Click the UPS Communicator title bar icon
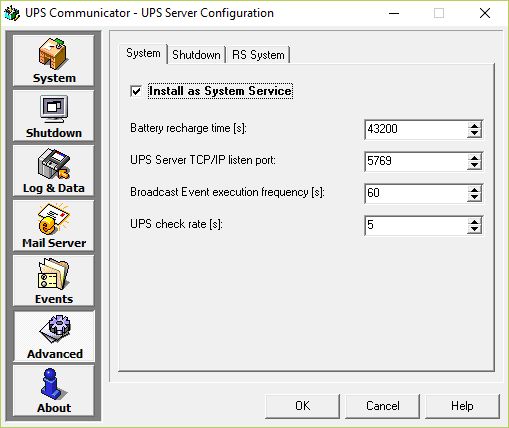This screenshot has height=428, width=509. coord(12,13)
